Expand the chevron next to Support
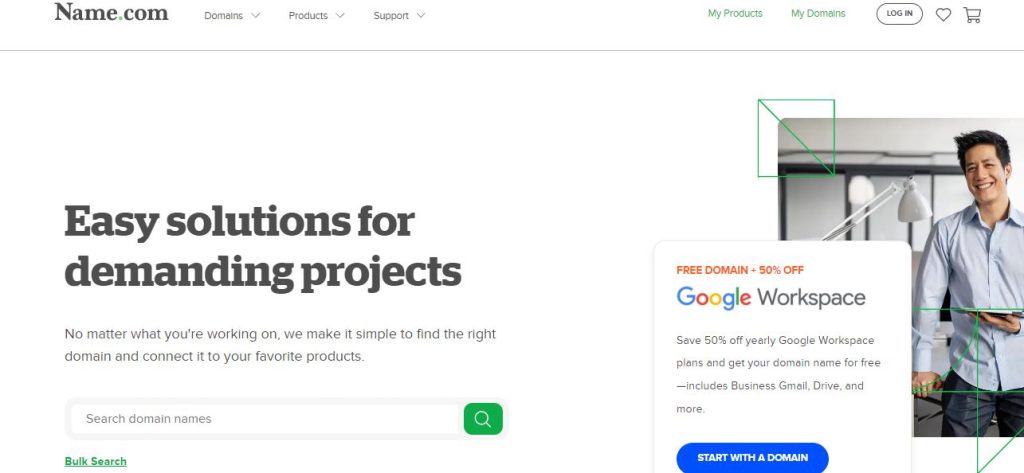This screenshot has width=1024, height=473. pos(421,15)
